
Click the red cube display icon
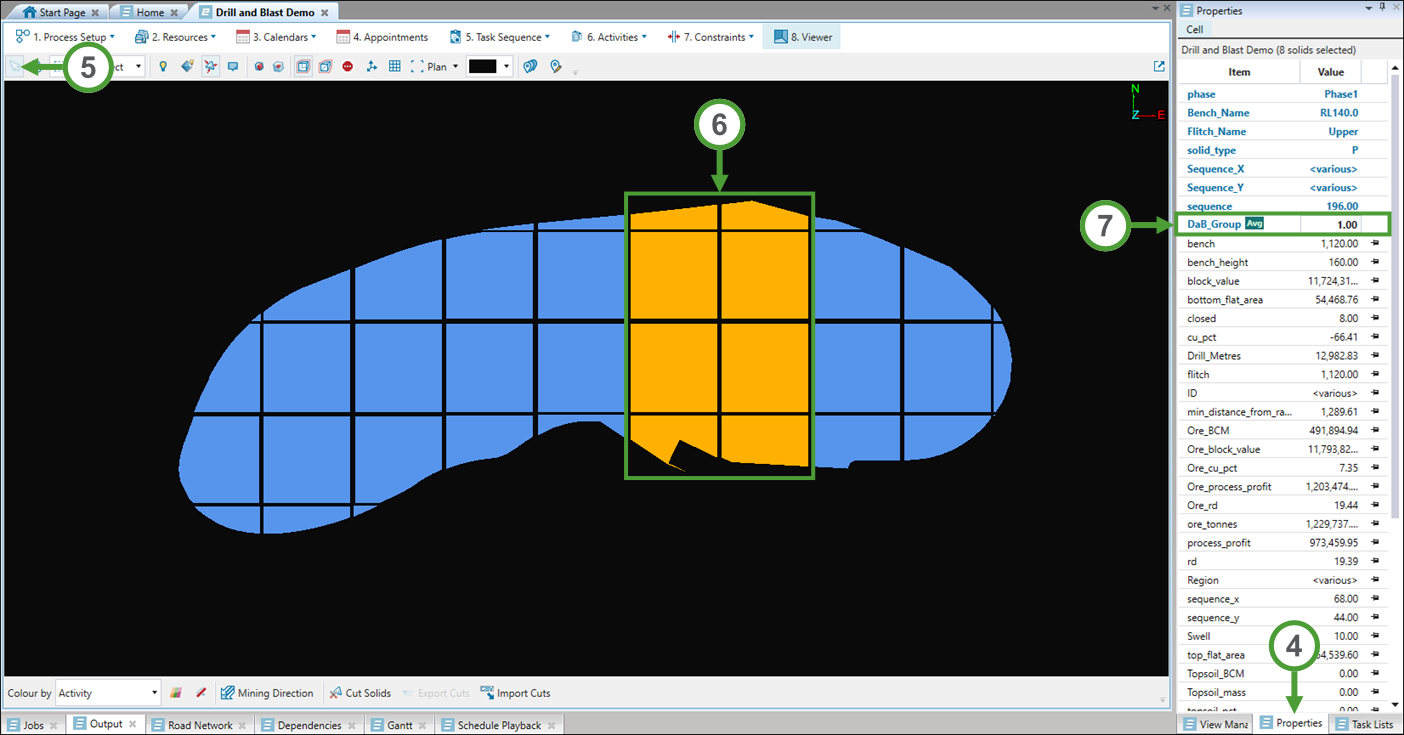click(278, 66)
